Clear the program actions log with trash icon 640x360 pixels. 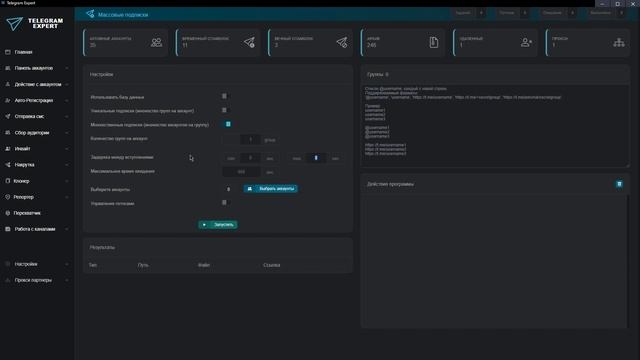pyautogui.click(x=619, y=184)
